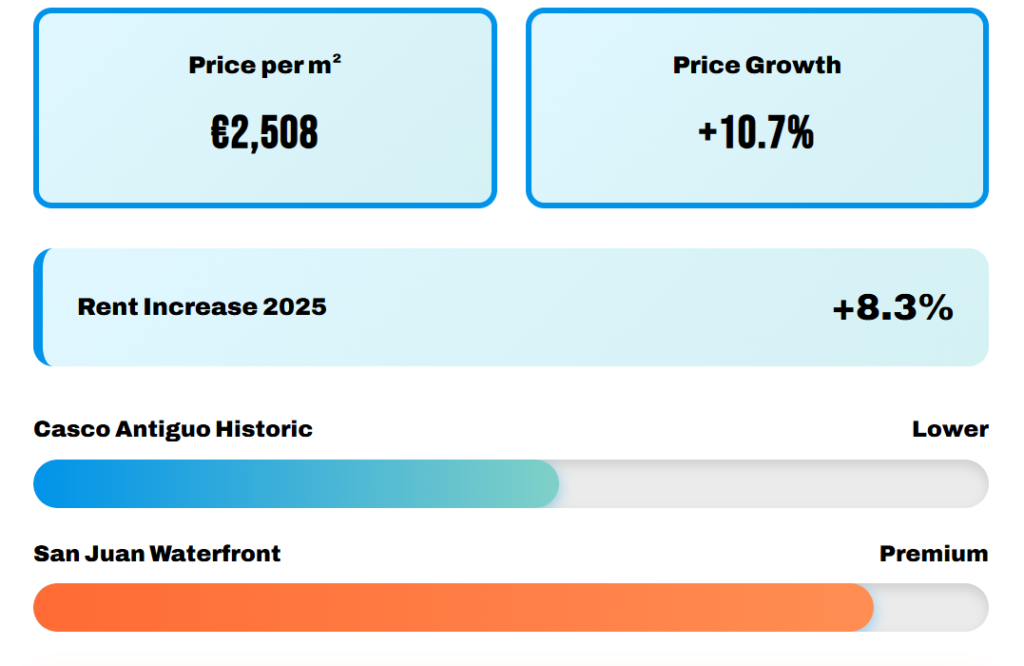The width and height of the screenshot is (1024, 666).
Task: Click the gray empty part of Casco Antiguo bar
Action: click(x=772, y=484)
